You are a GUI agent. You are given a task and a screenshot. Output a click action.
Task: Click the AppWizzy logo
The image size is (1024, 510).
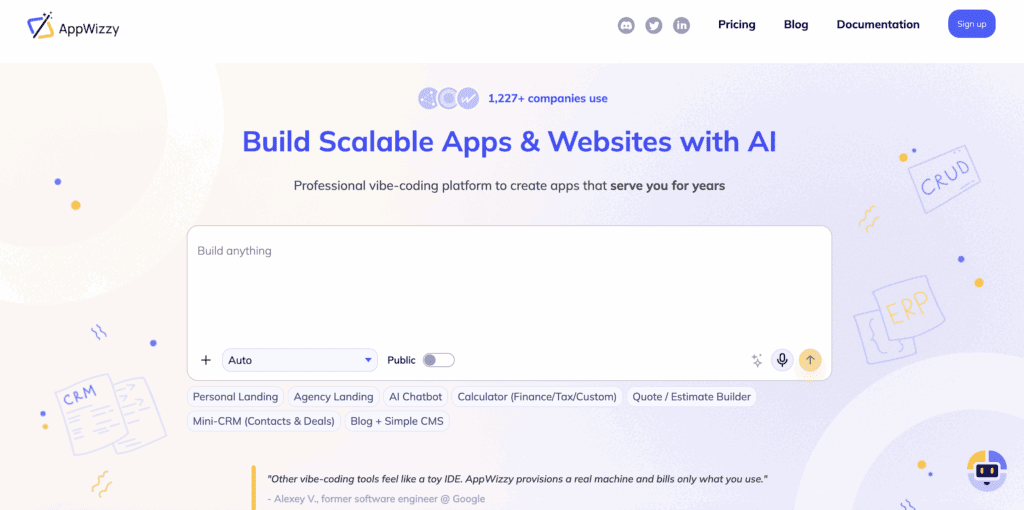pyautogui.click(x=73, y=26)
